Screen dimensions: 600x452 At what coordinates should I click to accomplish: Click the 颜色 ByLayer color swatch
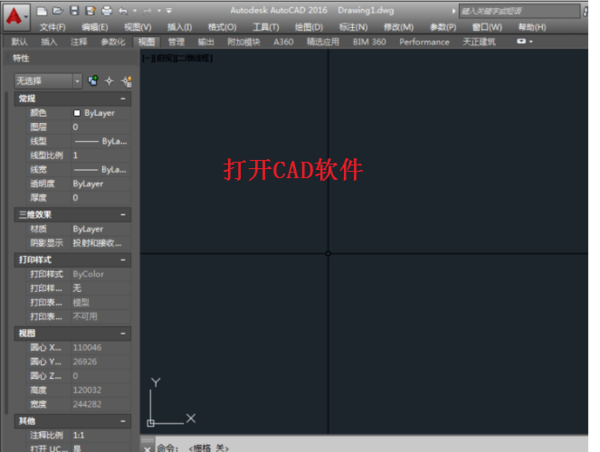(x=77, y=113)
